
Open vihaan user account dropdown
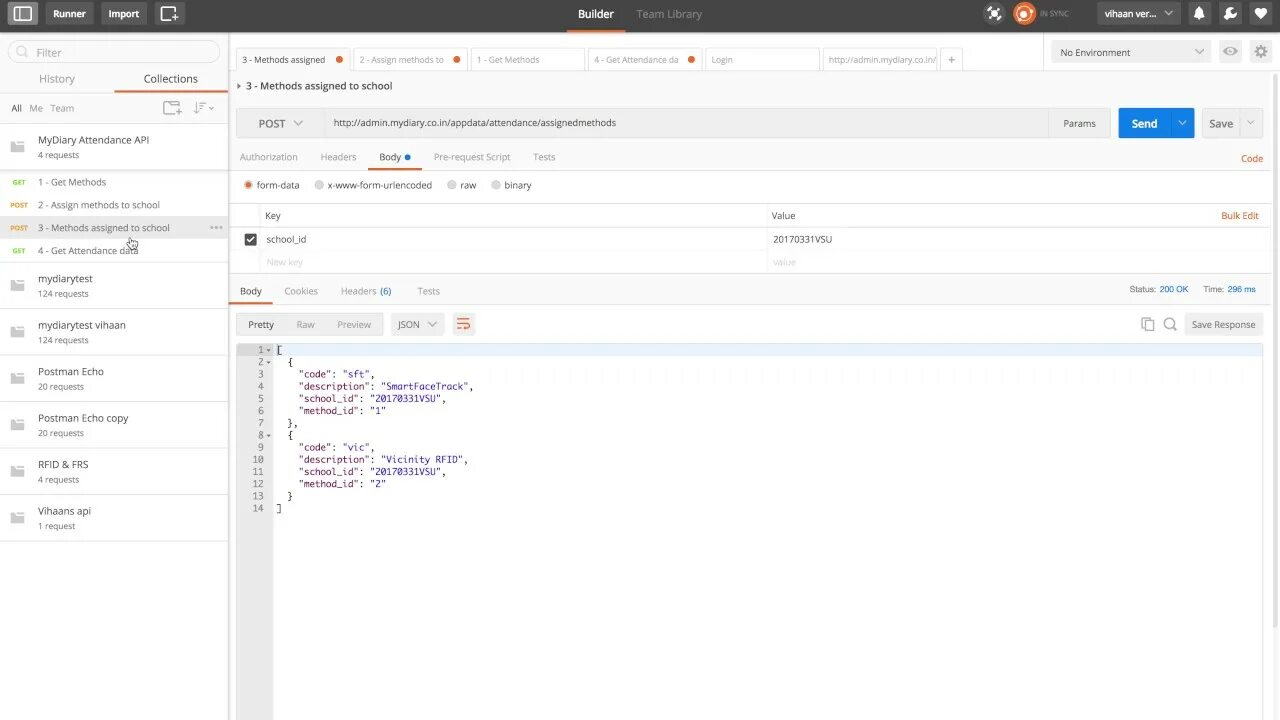tap(1138, 14)
